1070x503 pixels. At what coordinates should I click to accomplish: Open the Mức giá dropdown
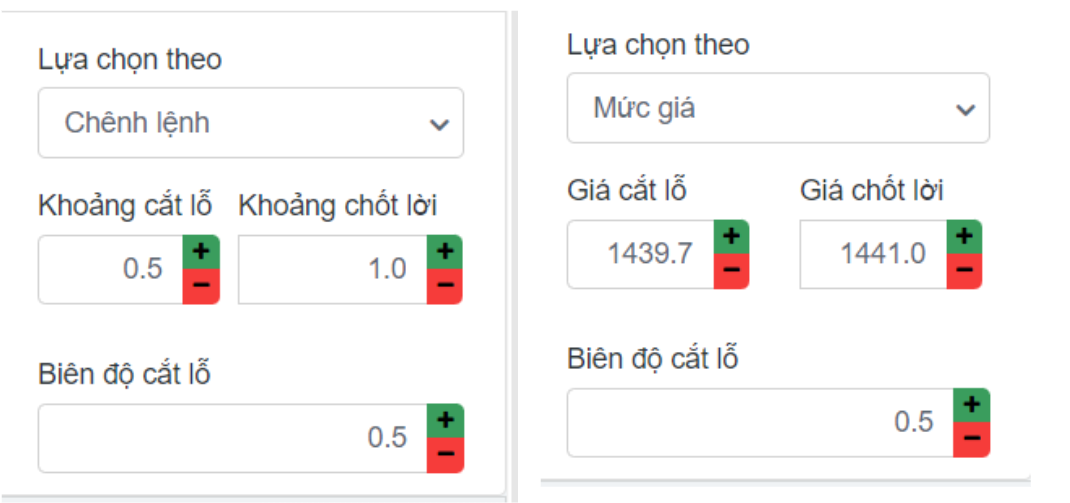(x=777, y=108)
